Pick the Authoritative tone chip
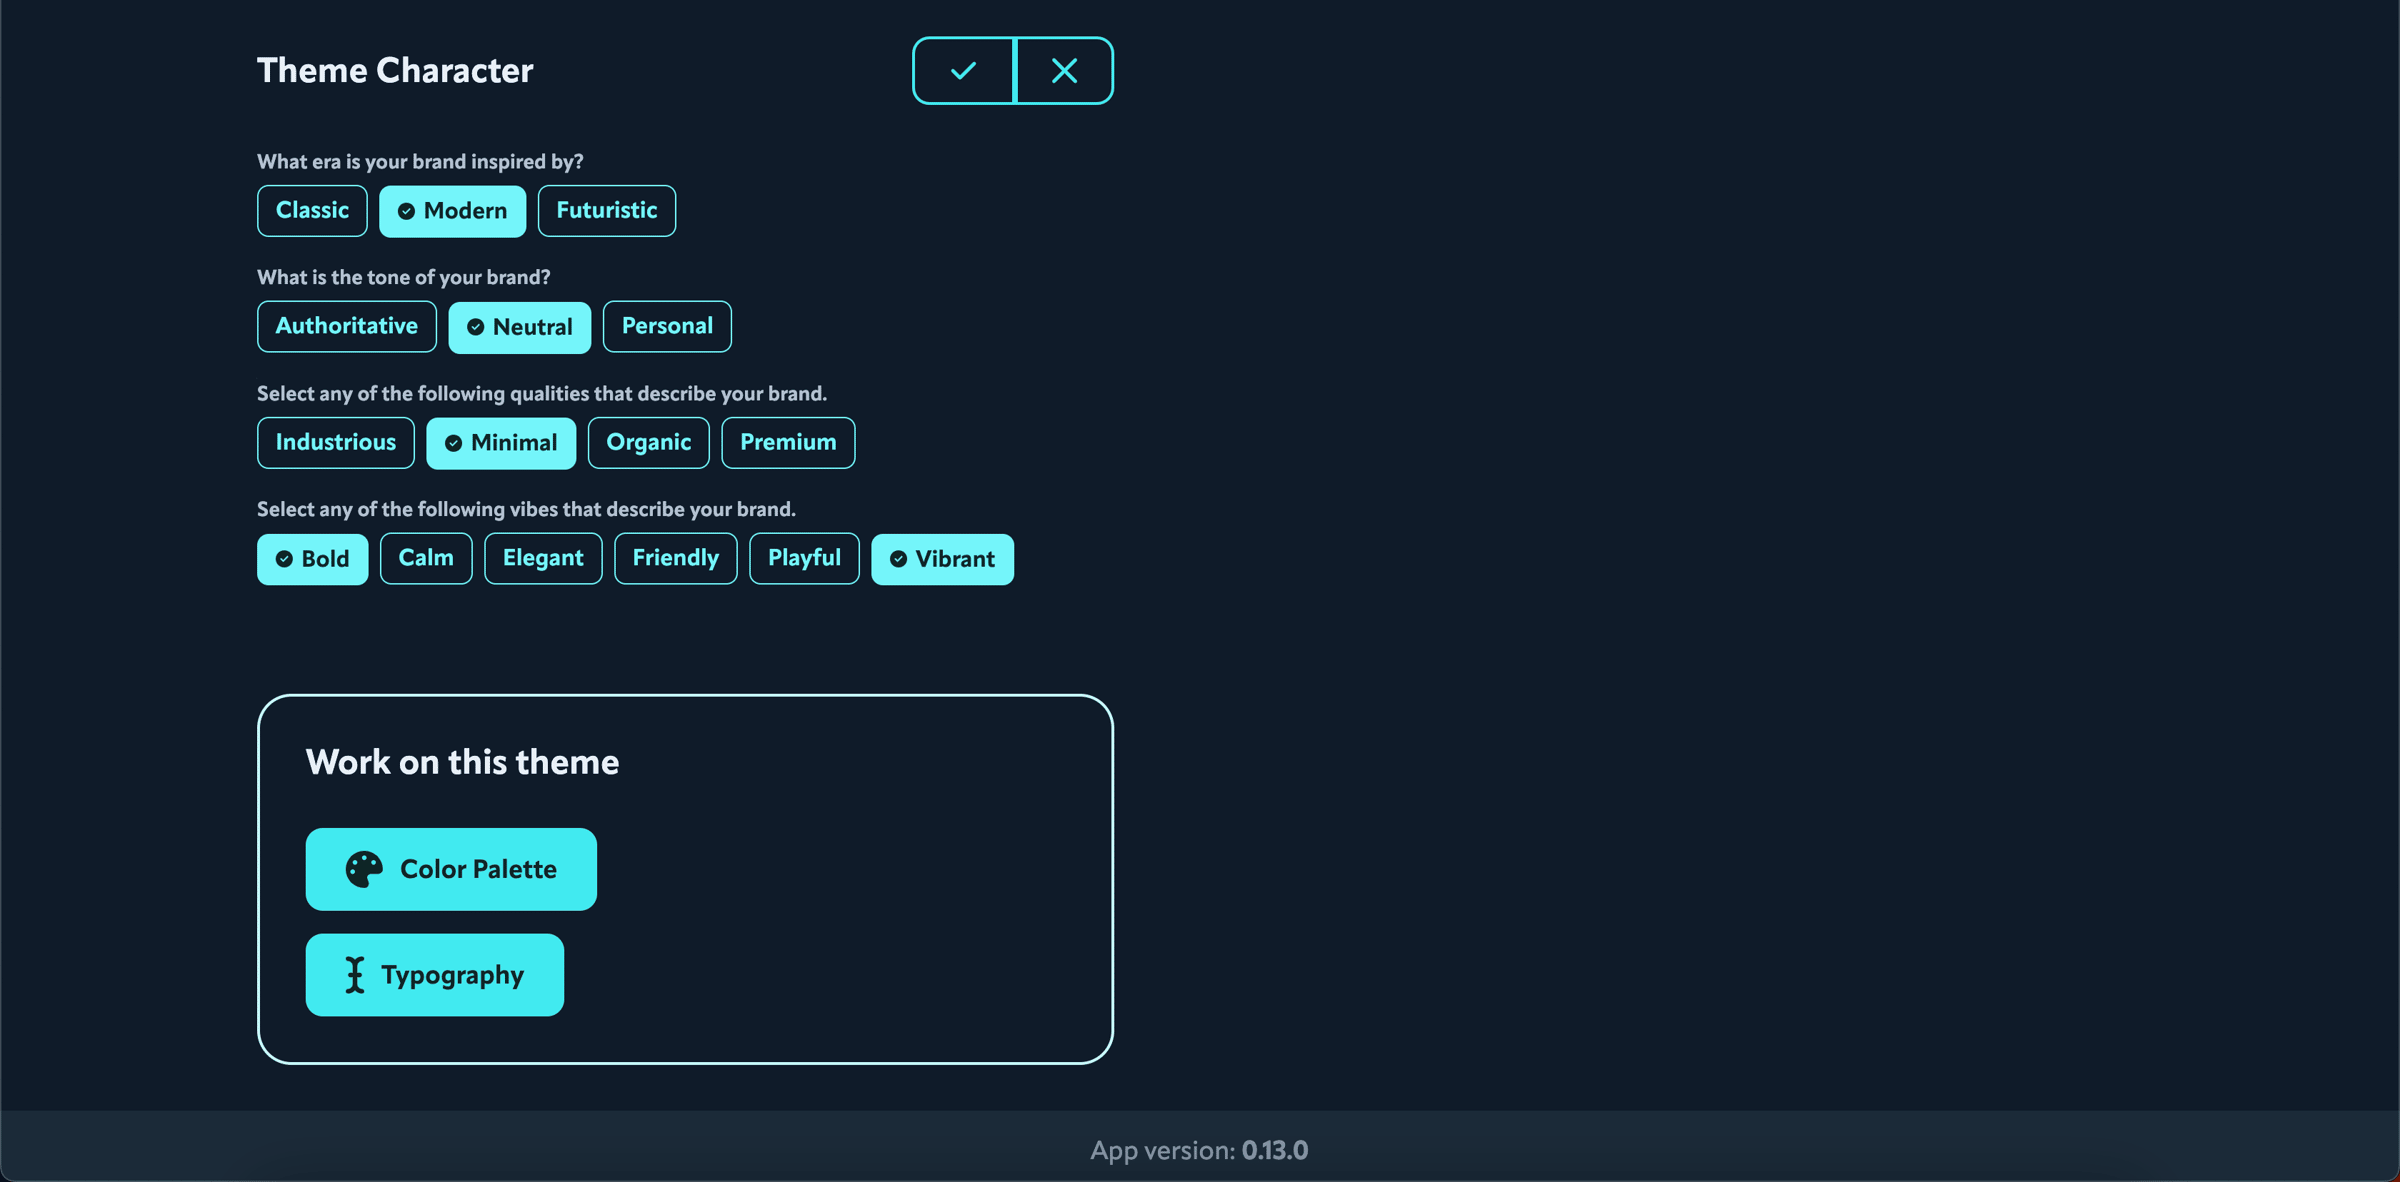 (347, 327)
